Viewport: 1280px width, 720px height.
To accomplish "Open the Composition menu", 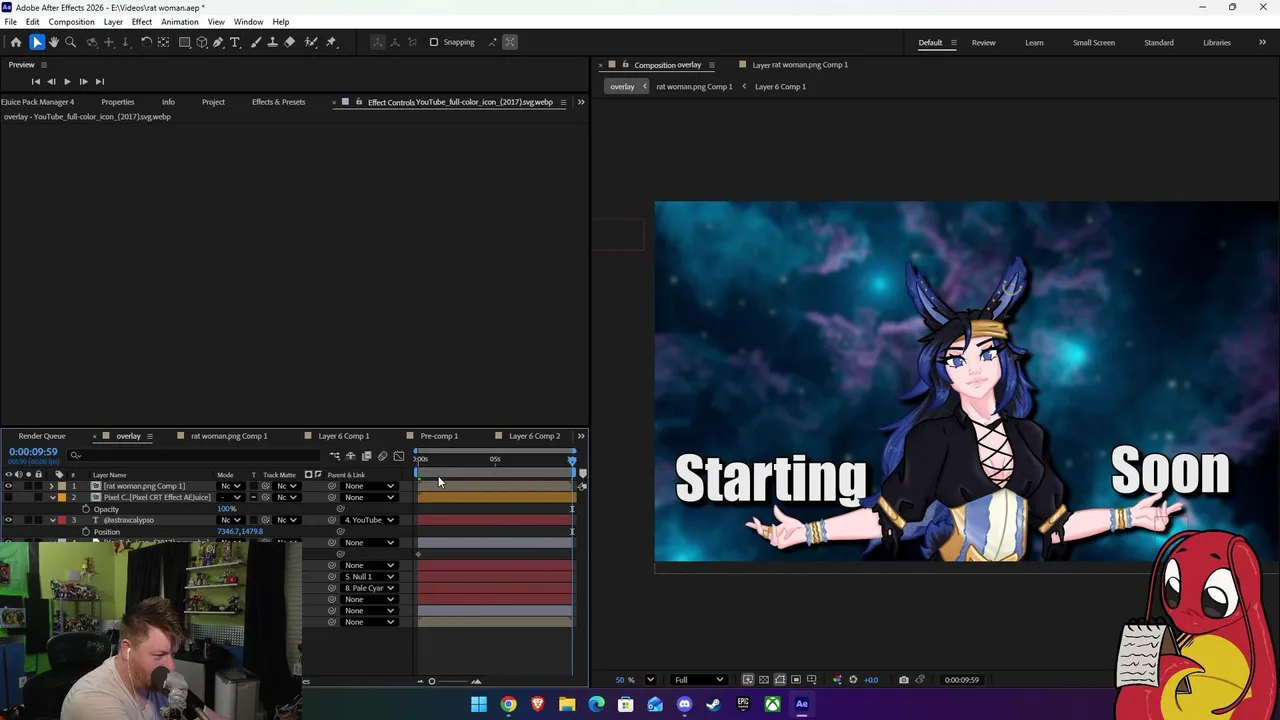I will 71,22.
